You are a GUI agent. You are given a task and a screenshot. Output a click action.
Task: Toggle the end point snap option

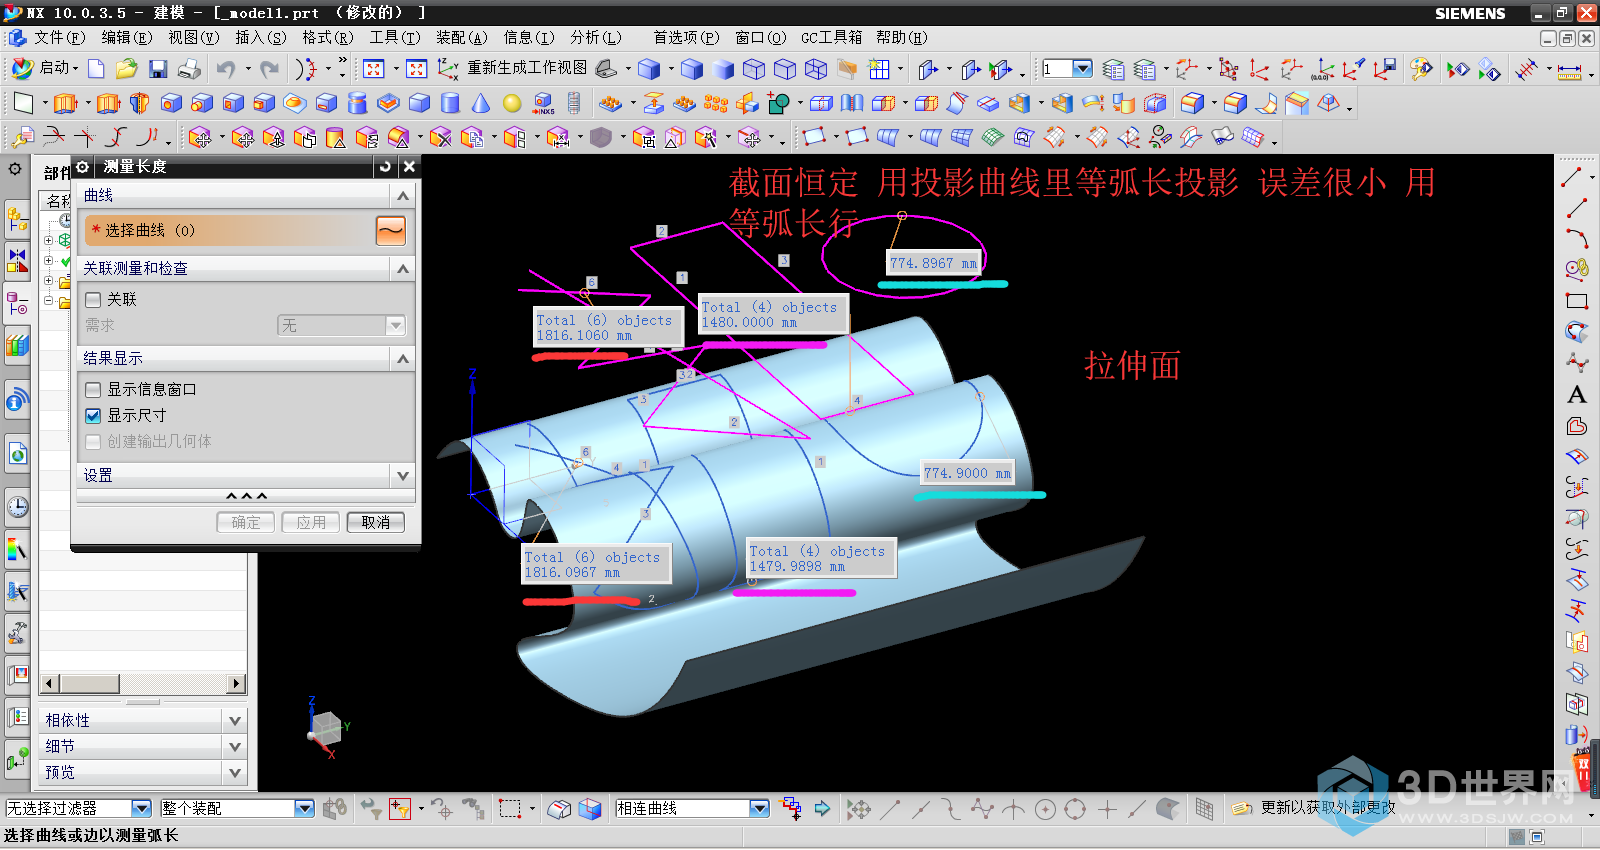click(x=889, y=809)
